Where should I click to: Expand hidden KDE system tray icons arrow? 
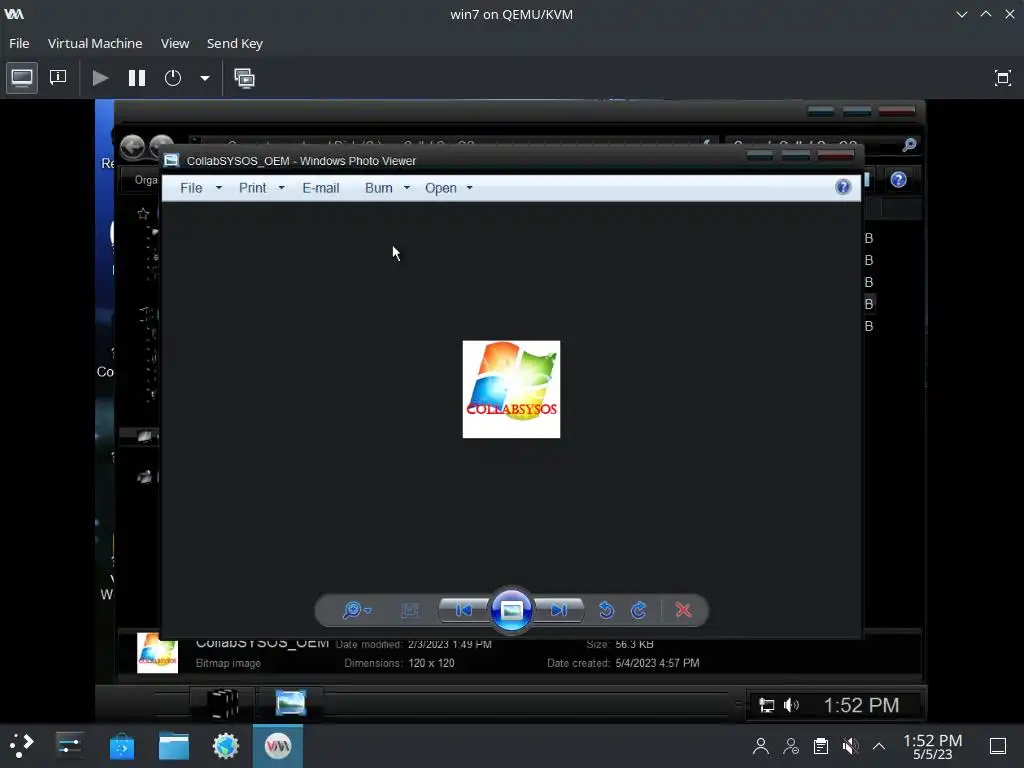[879, 746]
